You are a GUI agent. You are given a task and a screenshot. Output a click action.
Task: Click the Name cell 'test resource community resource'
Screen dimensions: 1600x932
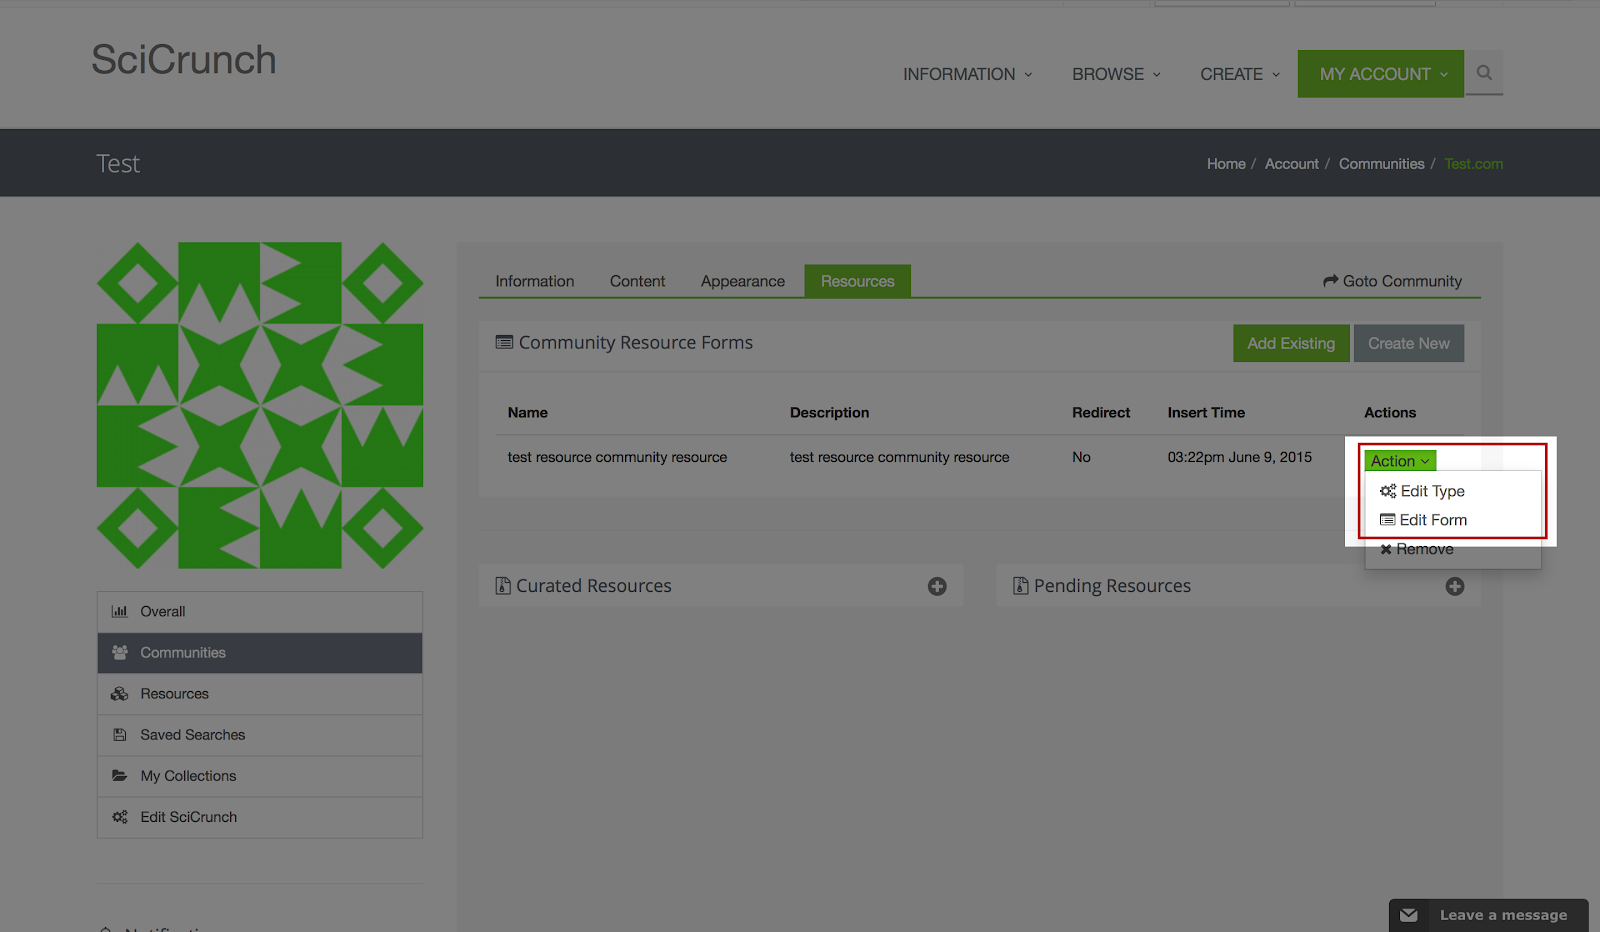coord(617,457)
